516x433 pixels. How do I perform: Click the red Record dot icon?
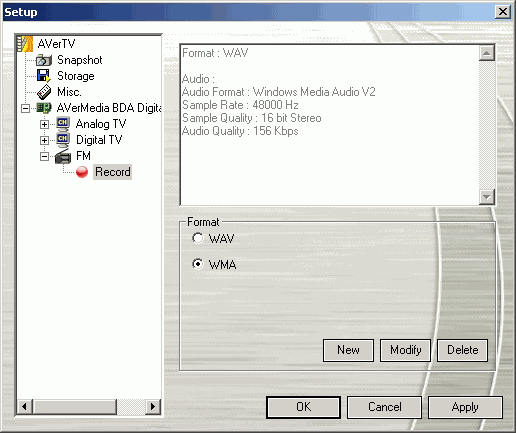pos(82,172)
